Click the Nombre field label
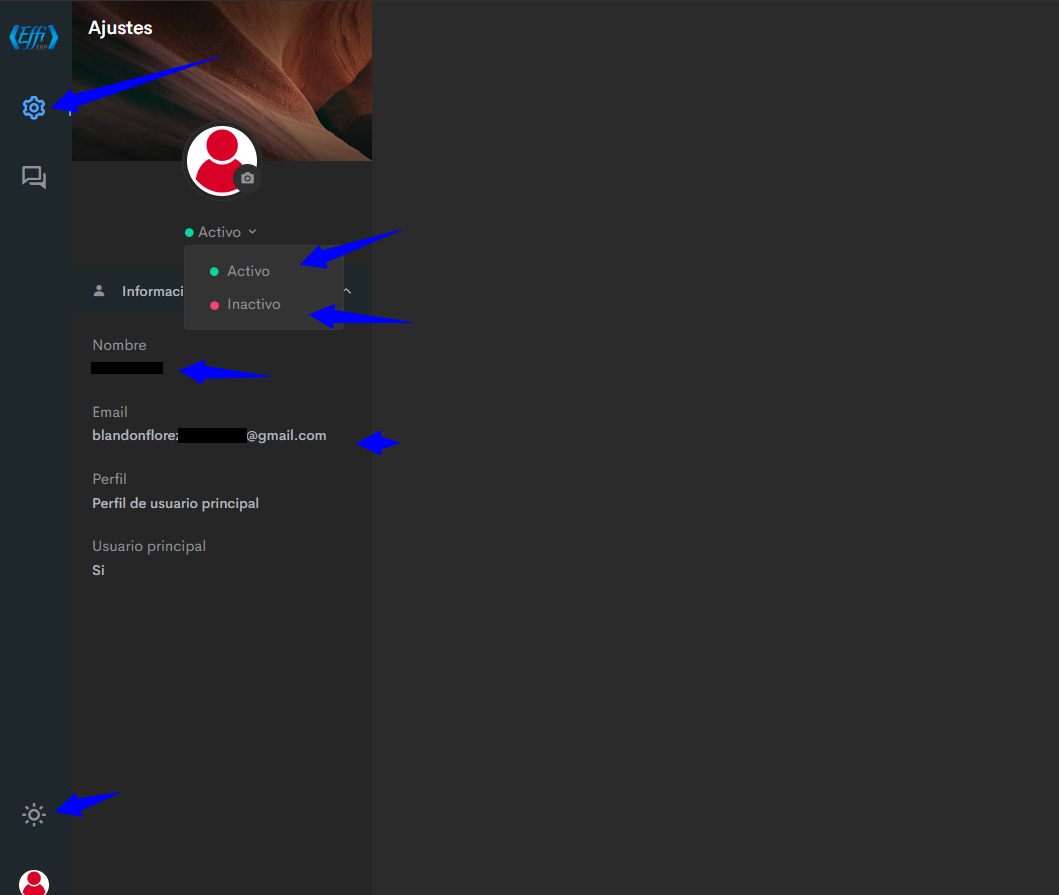This screenshot has height=895, width=1059. pyautogui.click(x=120, y=345)
